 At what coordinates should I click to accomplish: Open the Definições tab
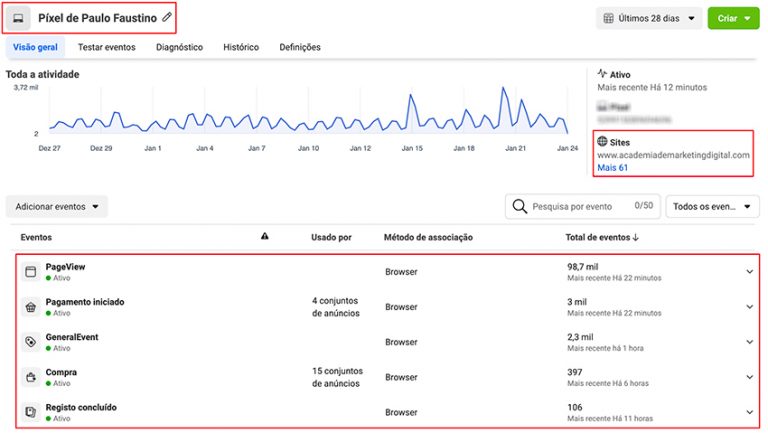(x=300, y=48)
